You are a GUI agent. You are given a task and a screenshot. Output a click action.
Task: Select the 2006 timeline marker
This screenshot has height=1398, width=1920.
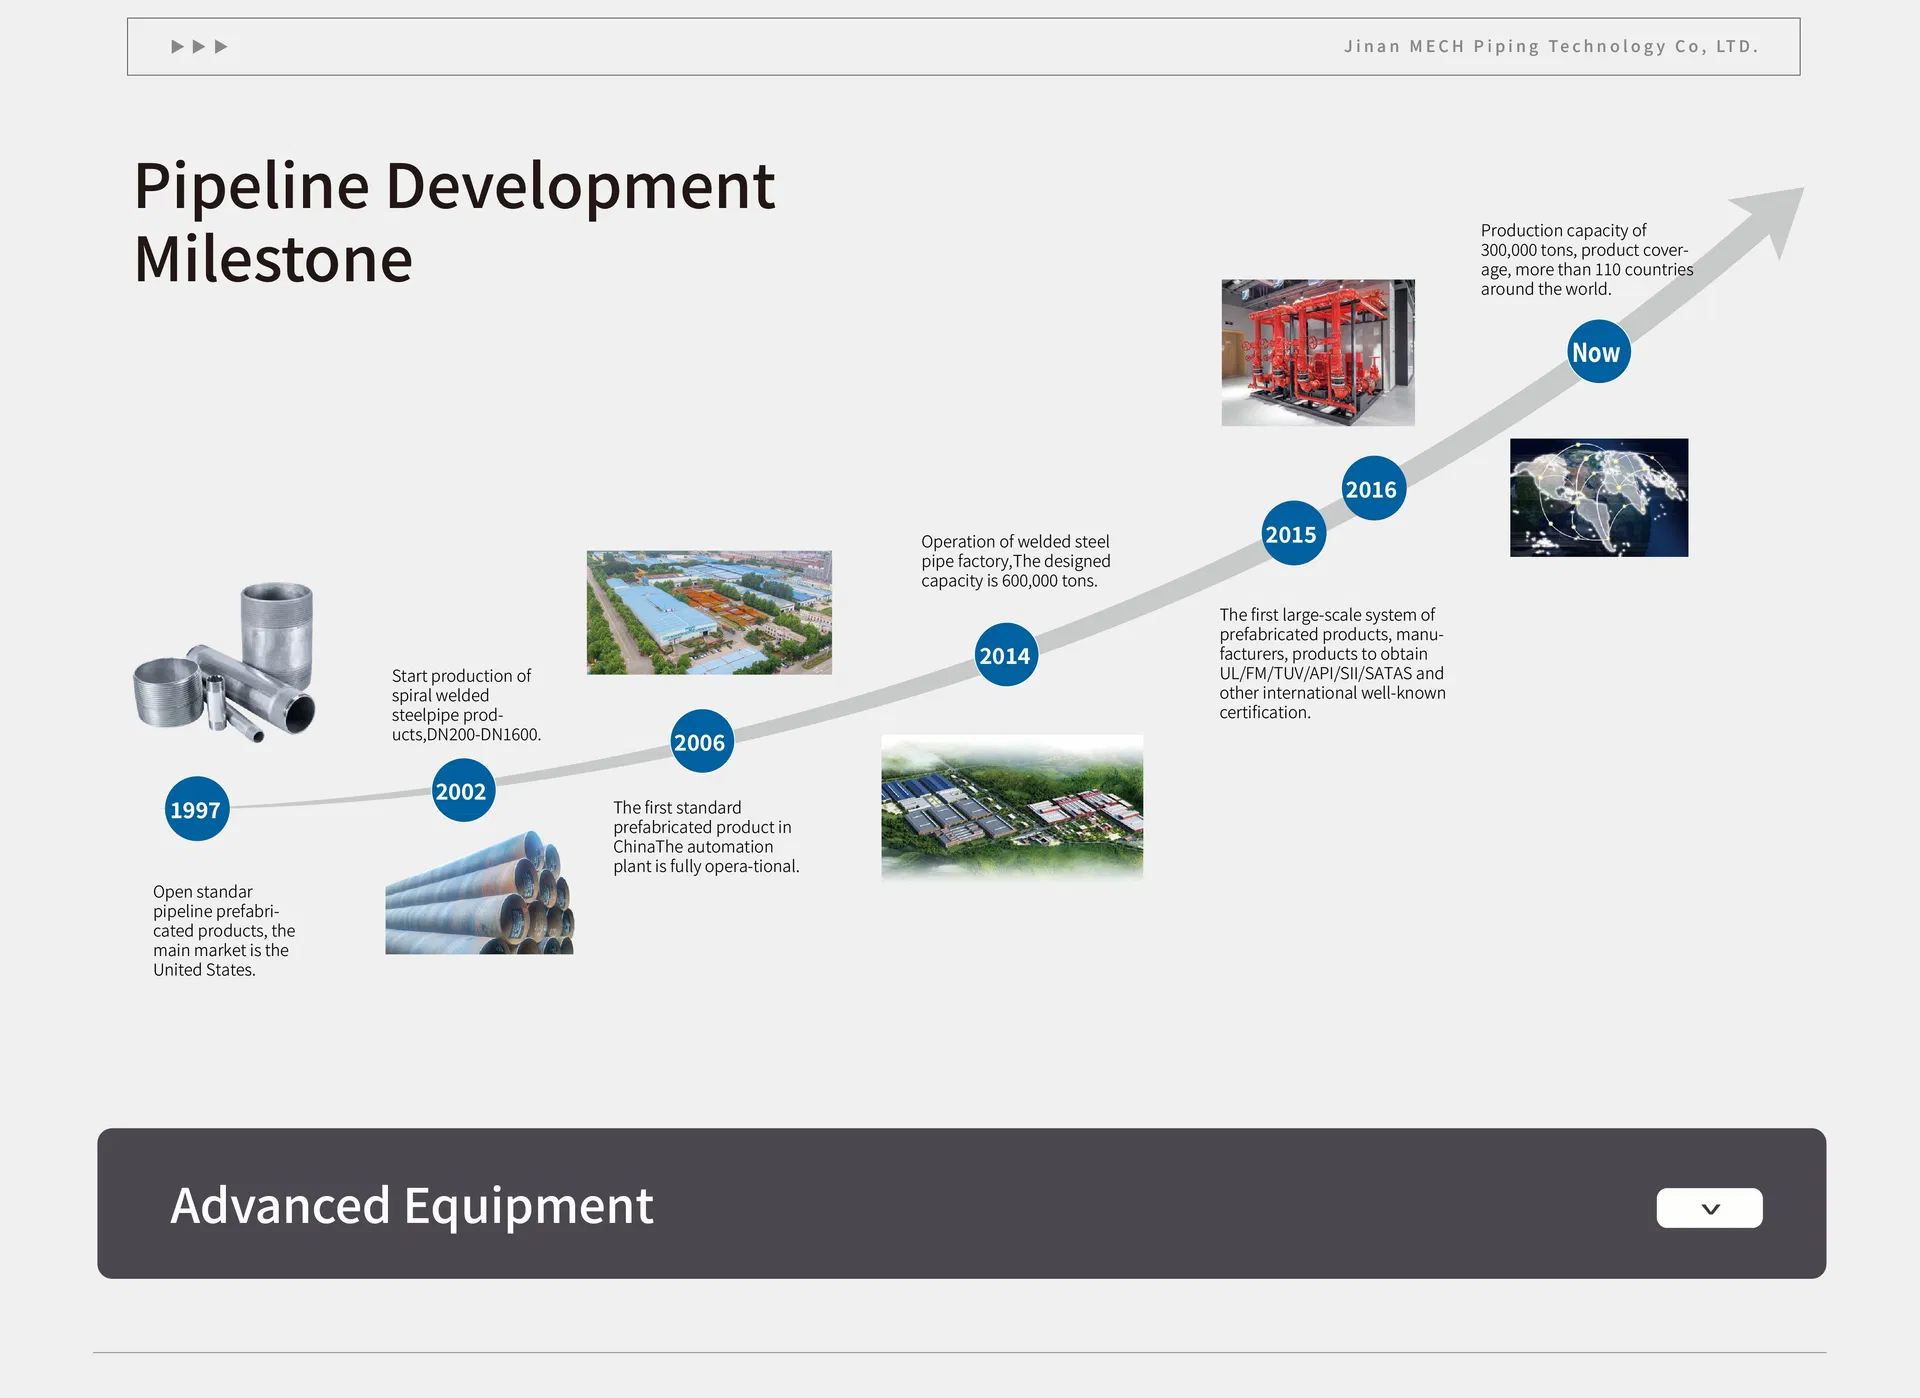pos(700,742)
